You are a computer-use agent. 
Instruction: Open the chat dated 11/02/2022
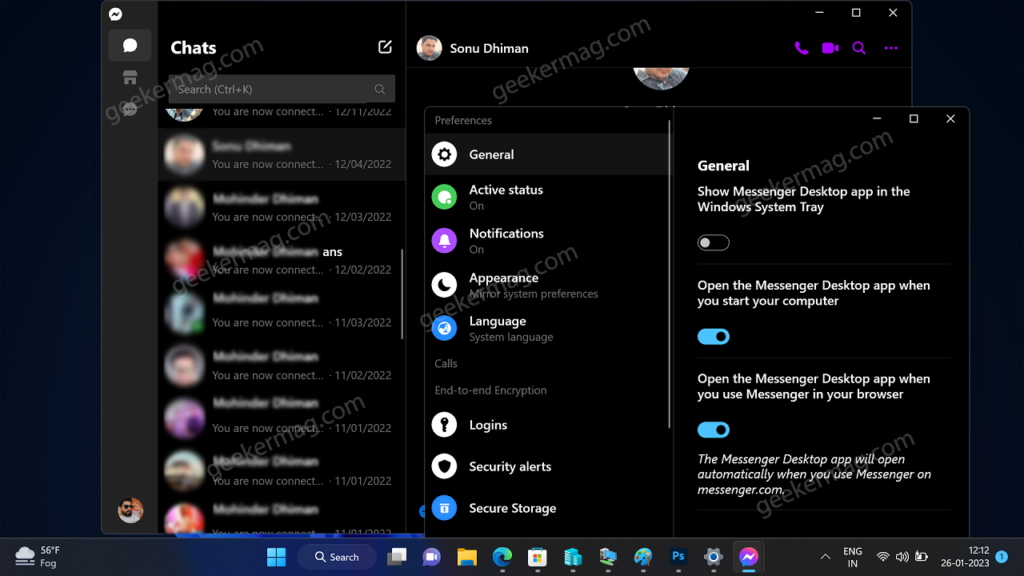tap(281, 366)
